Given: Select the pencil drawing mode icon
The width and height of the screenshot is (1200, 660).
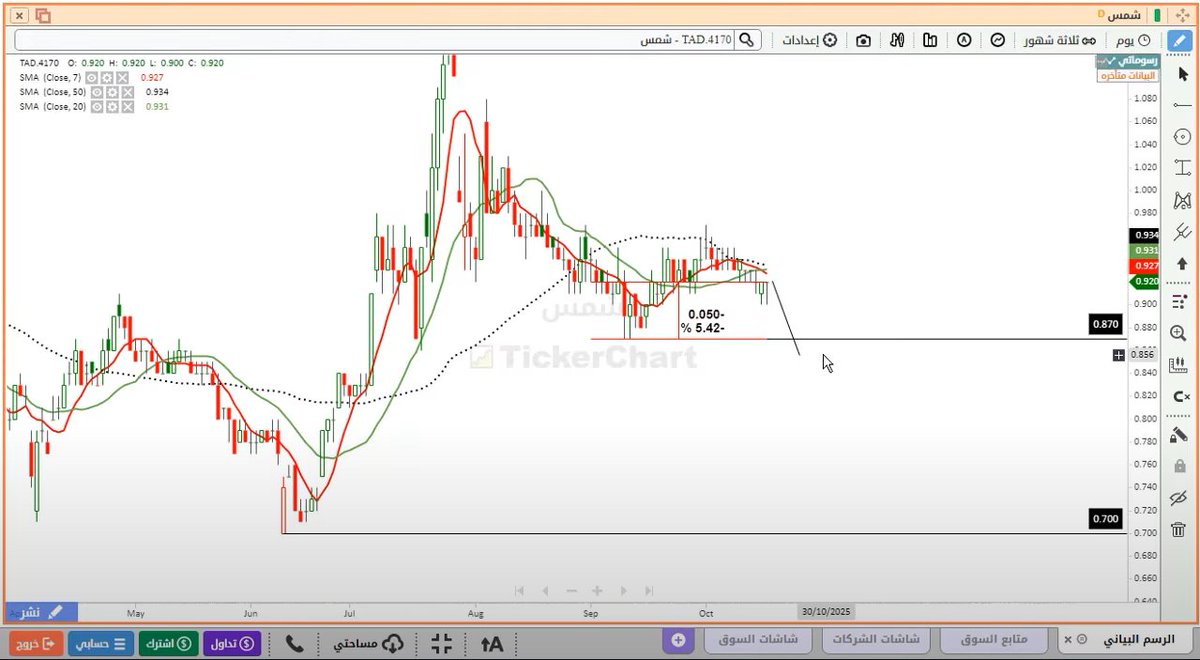Looking at the screenshot, I should coord(1182,40).
